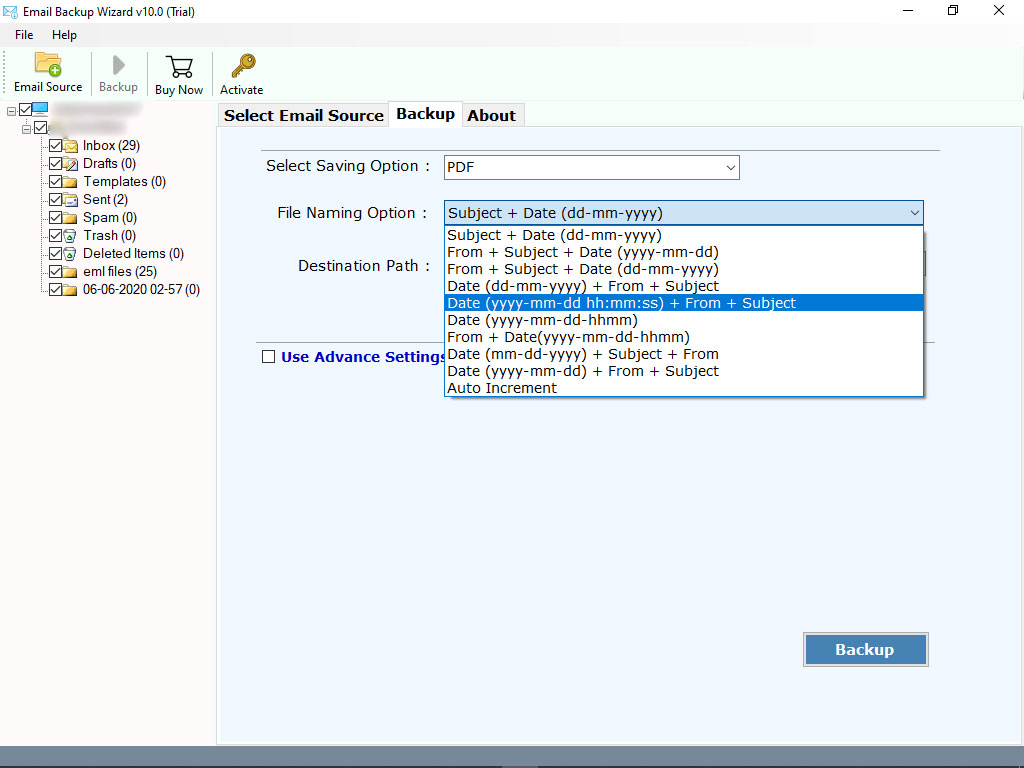
Task: Uncheck the Trash (0) checkbox
Action: pyautogui.click(x=56, y=235)
